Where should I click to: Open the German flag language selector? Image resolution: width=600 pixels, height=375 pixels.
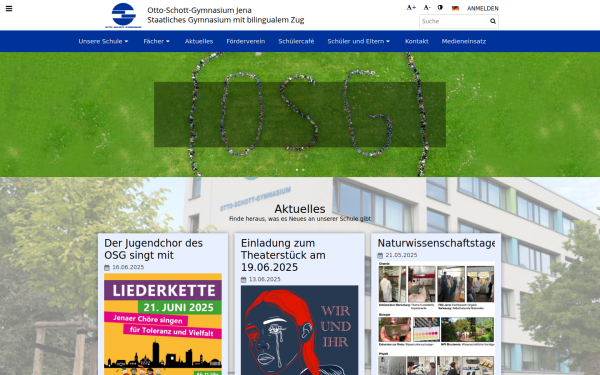point(455,8)
